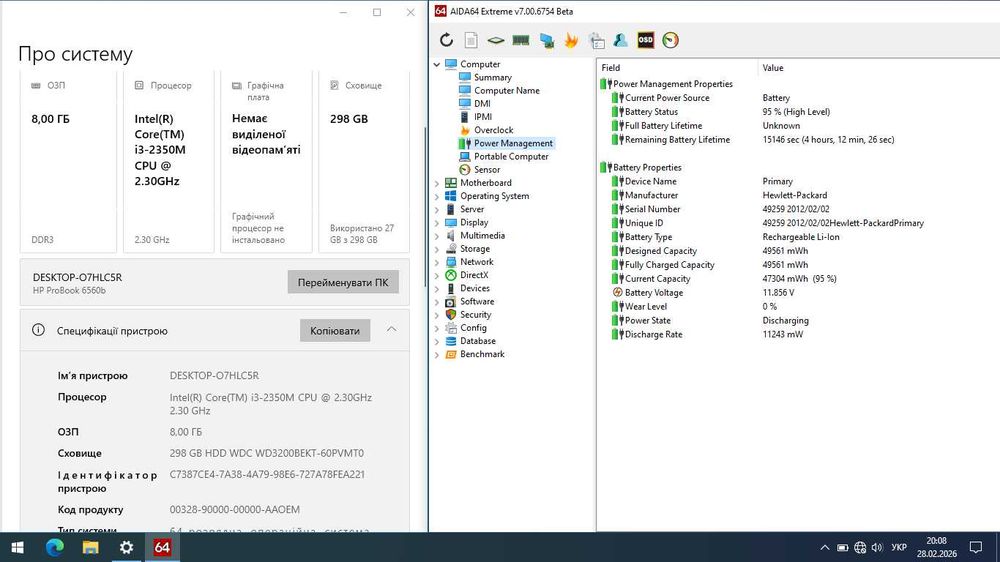The height and width of the screenshot is (562, 1000).
Task: Select Config in the AIDA64 tree
Action: click(x=473, y=328)
